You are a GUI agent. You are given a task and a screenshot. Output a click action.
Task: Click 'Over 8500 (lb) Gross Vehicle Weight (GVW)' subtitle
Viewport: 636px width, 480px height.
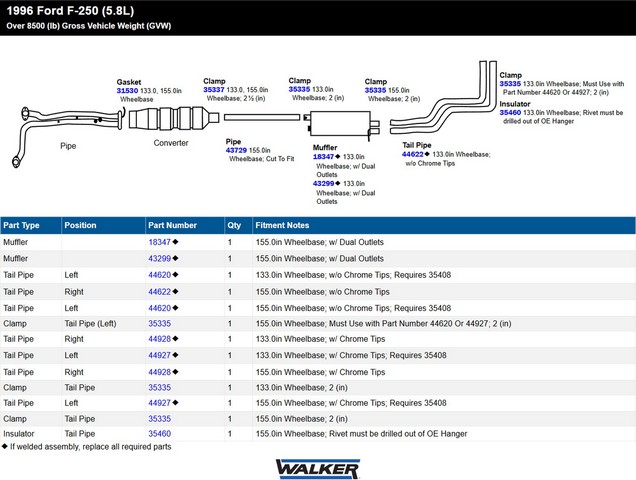(x=89, y=26)
